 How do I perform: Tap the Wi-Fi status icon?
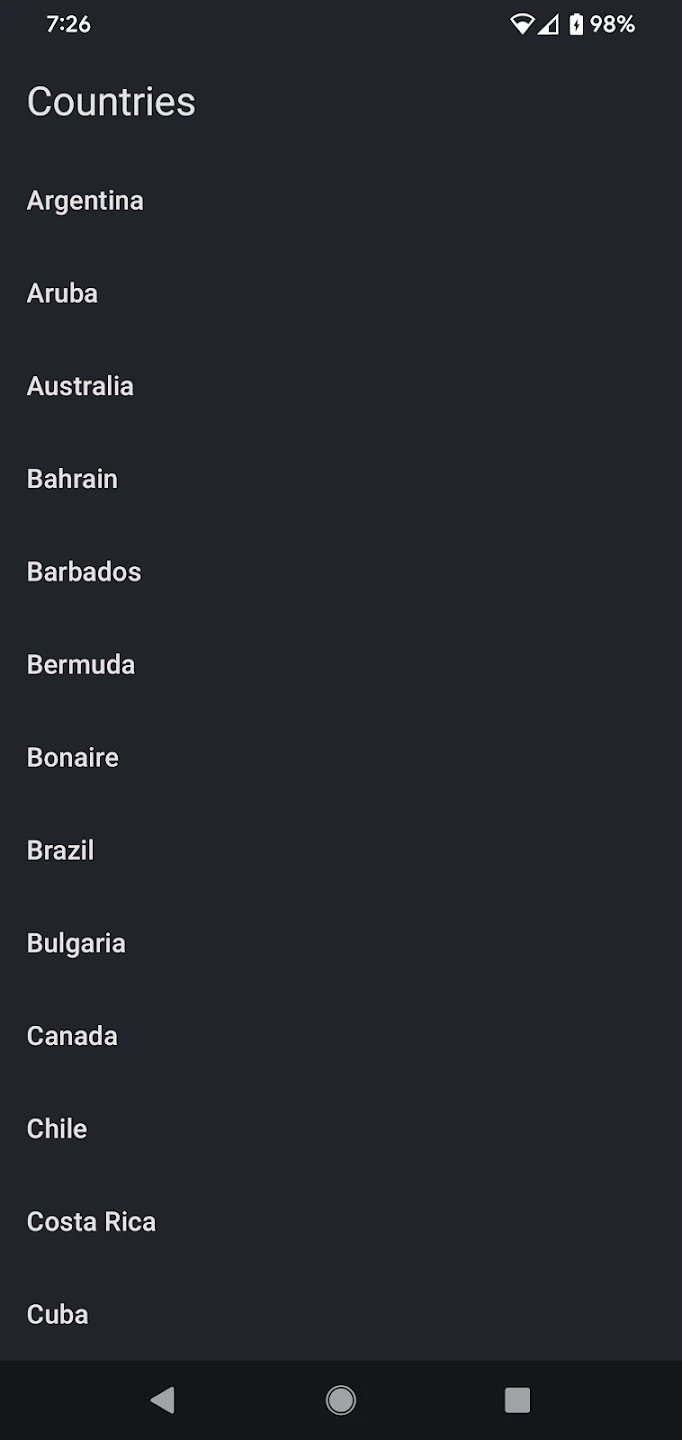click(522, 24)
